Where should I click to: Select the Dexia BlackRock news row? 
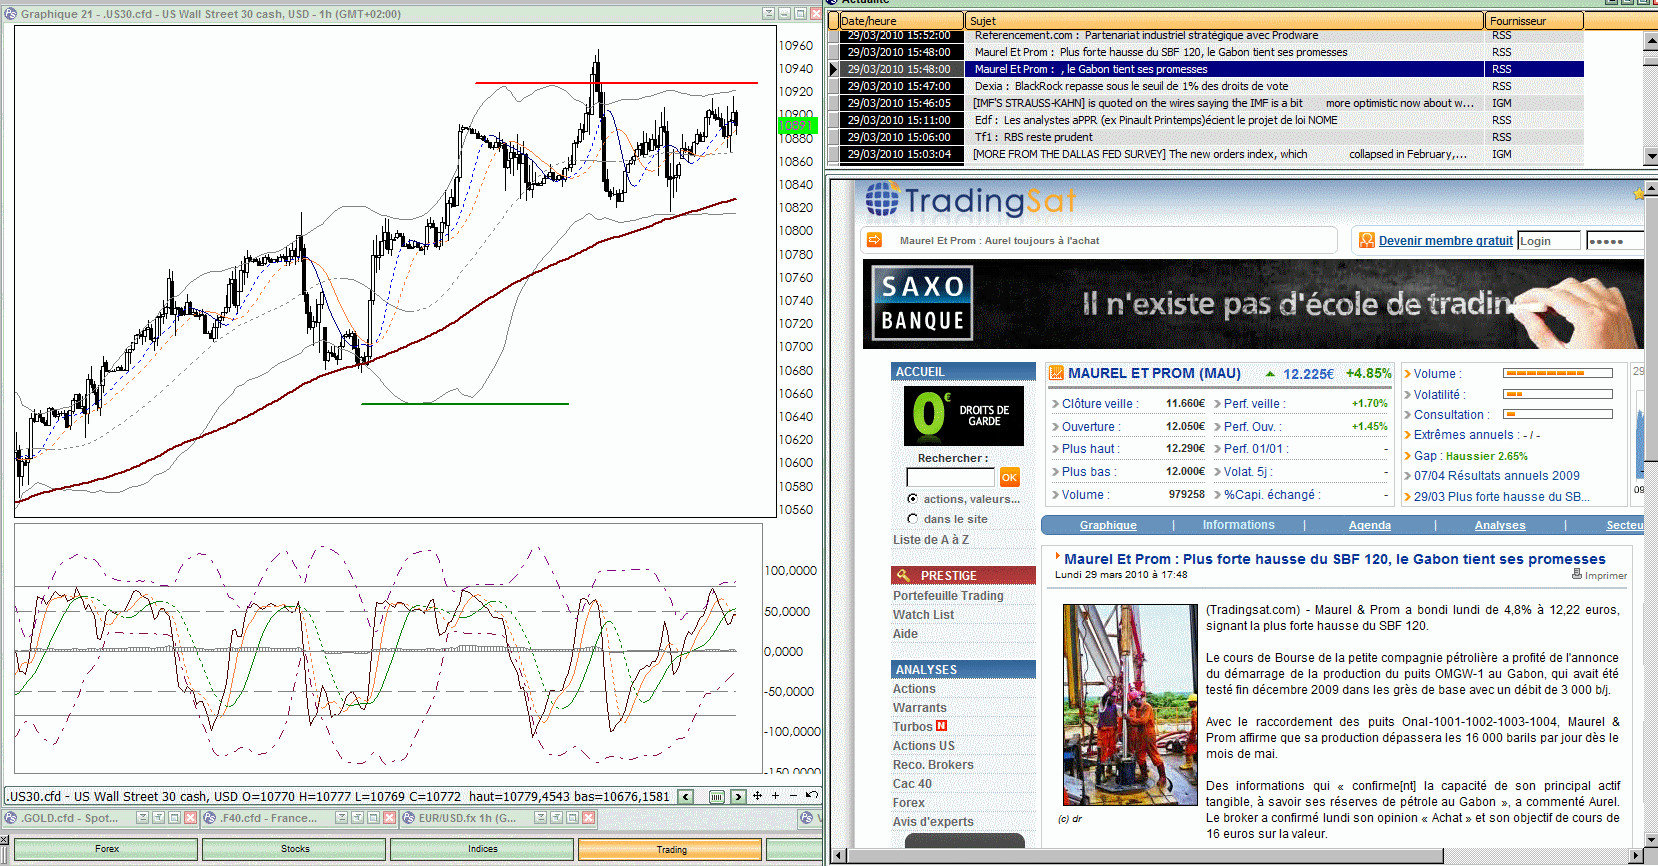pyautogui.click(x=1207, y=86)
